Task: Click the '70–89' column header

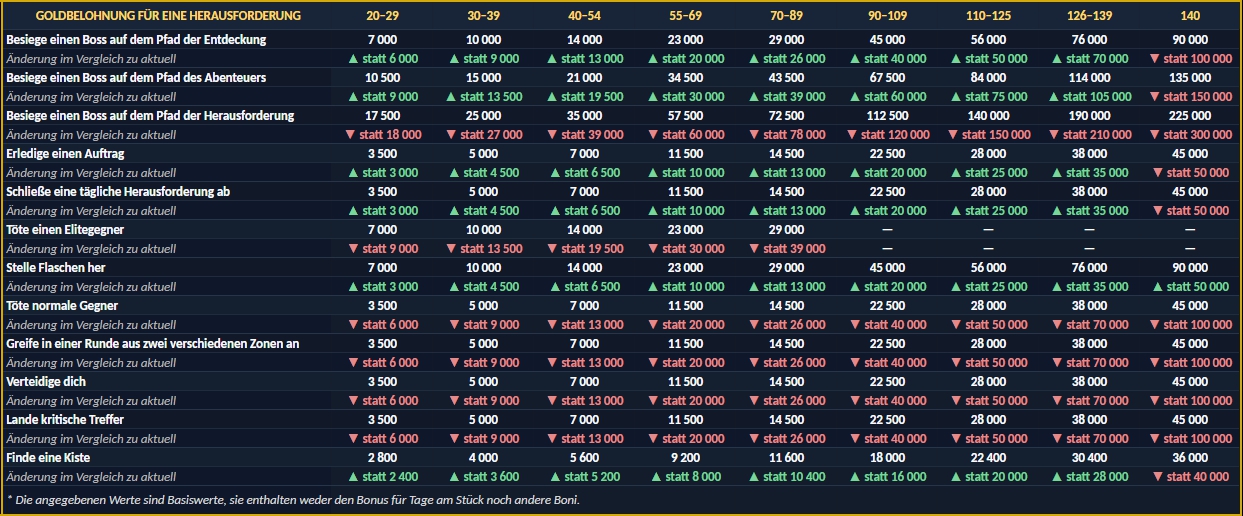Action: click(x=786, y=17)
